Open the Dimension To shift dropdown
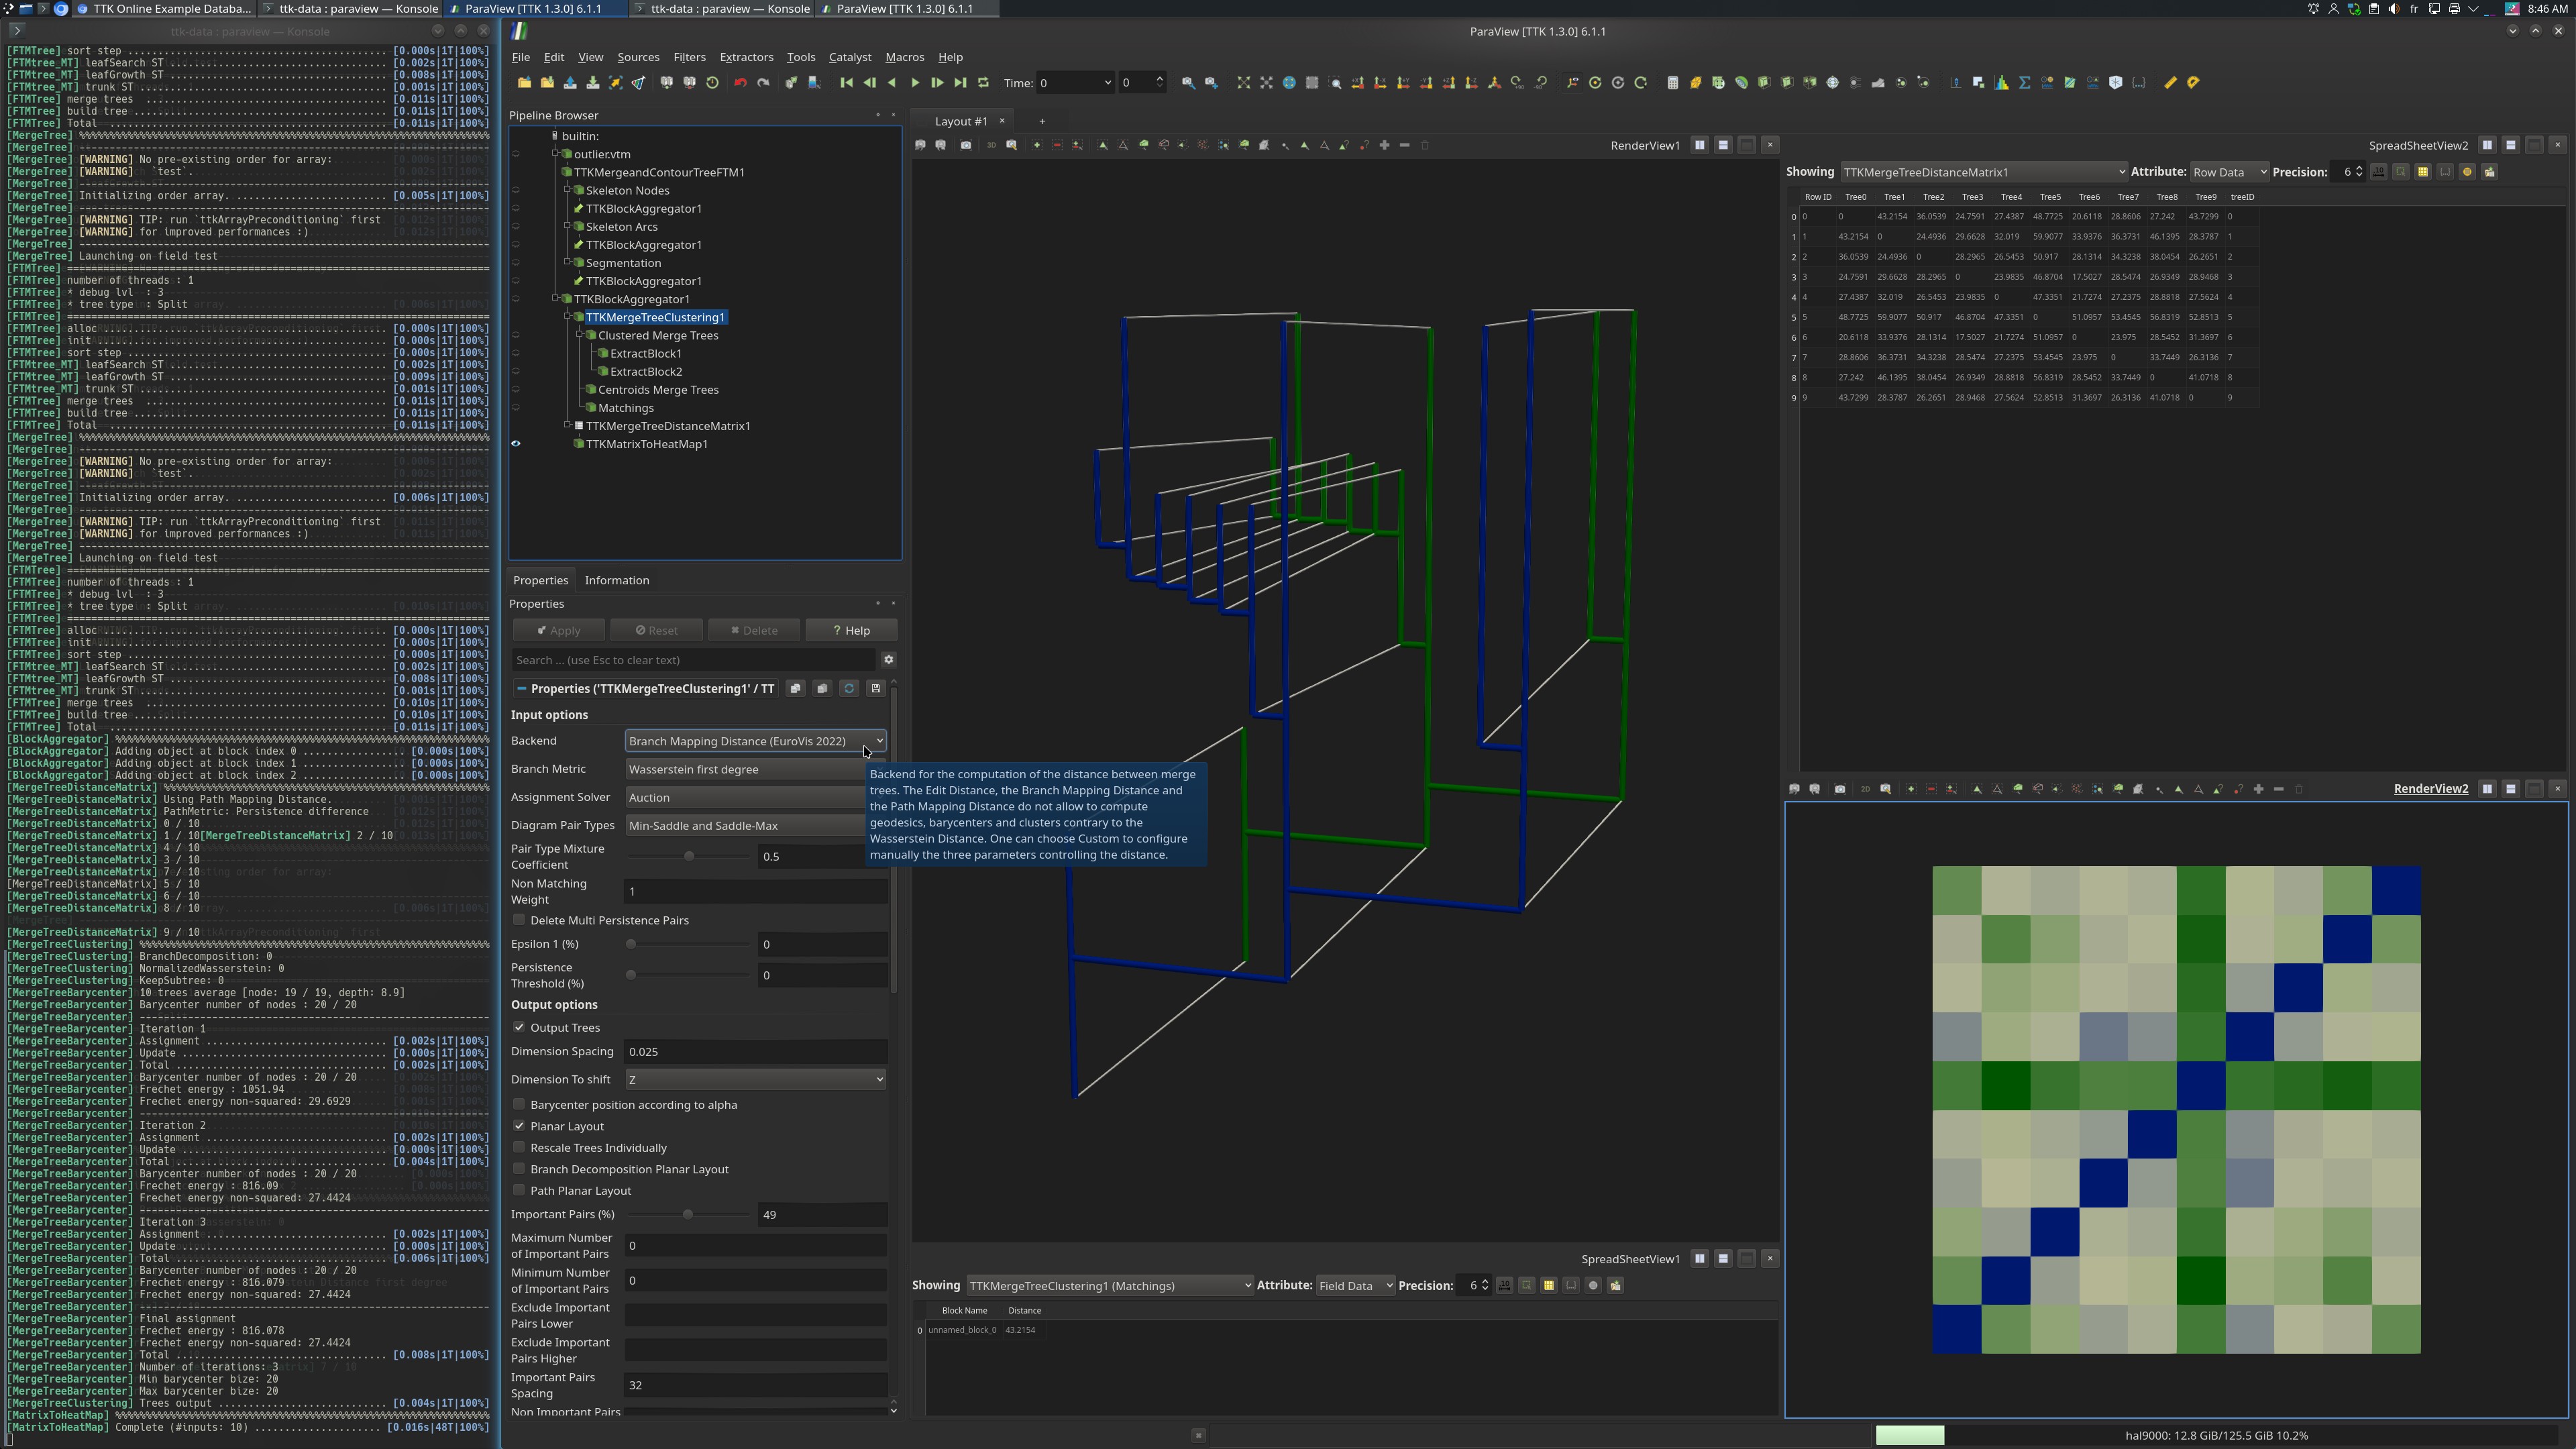 755,1080
